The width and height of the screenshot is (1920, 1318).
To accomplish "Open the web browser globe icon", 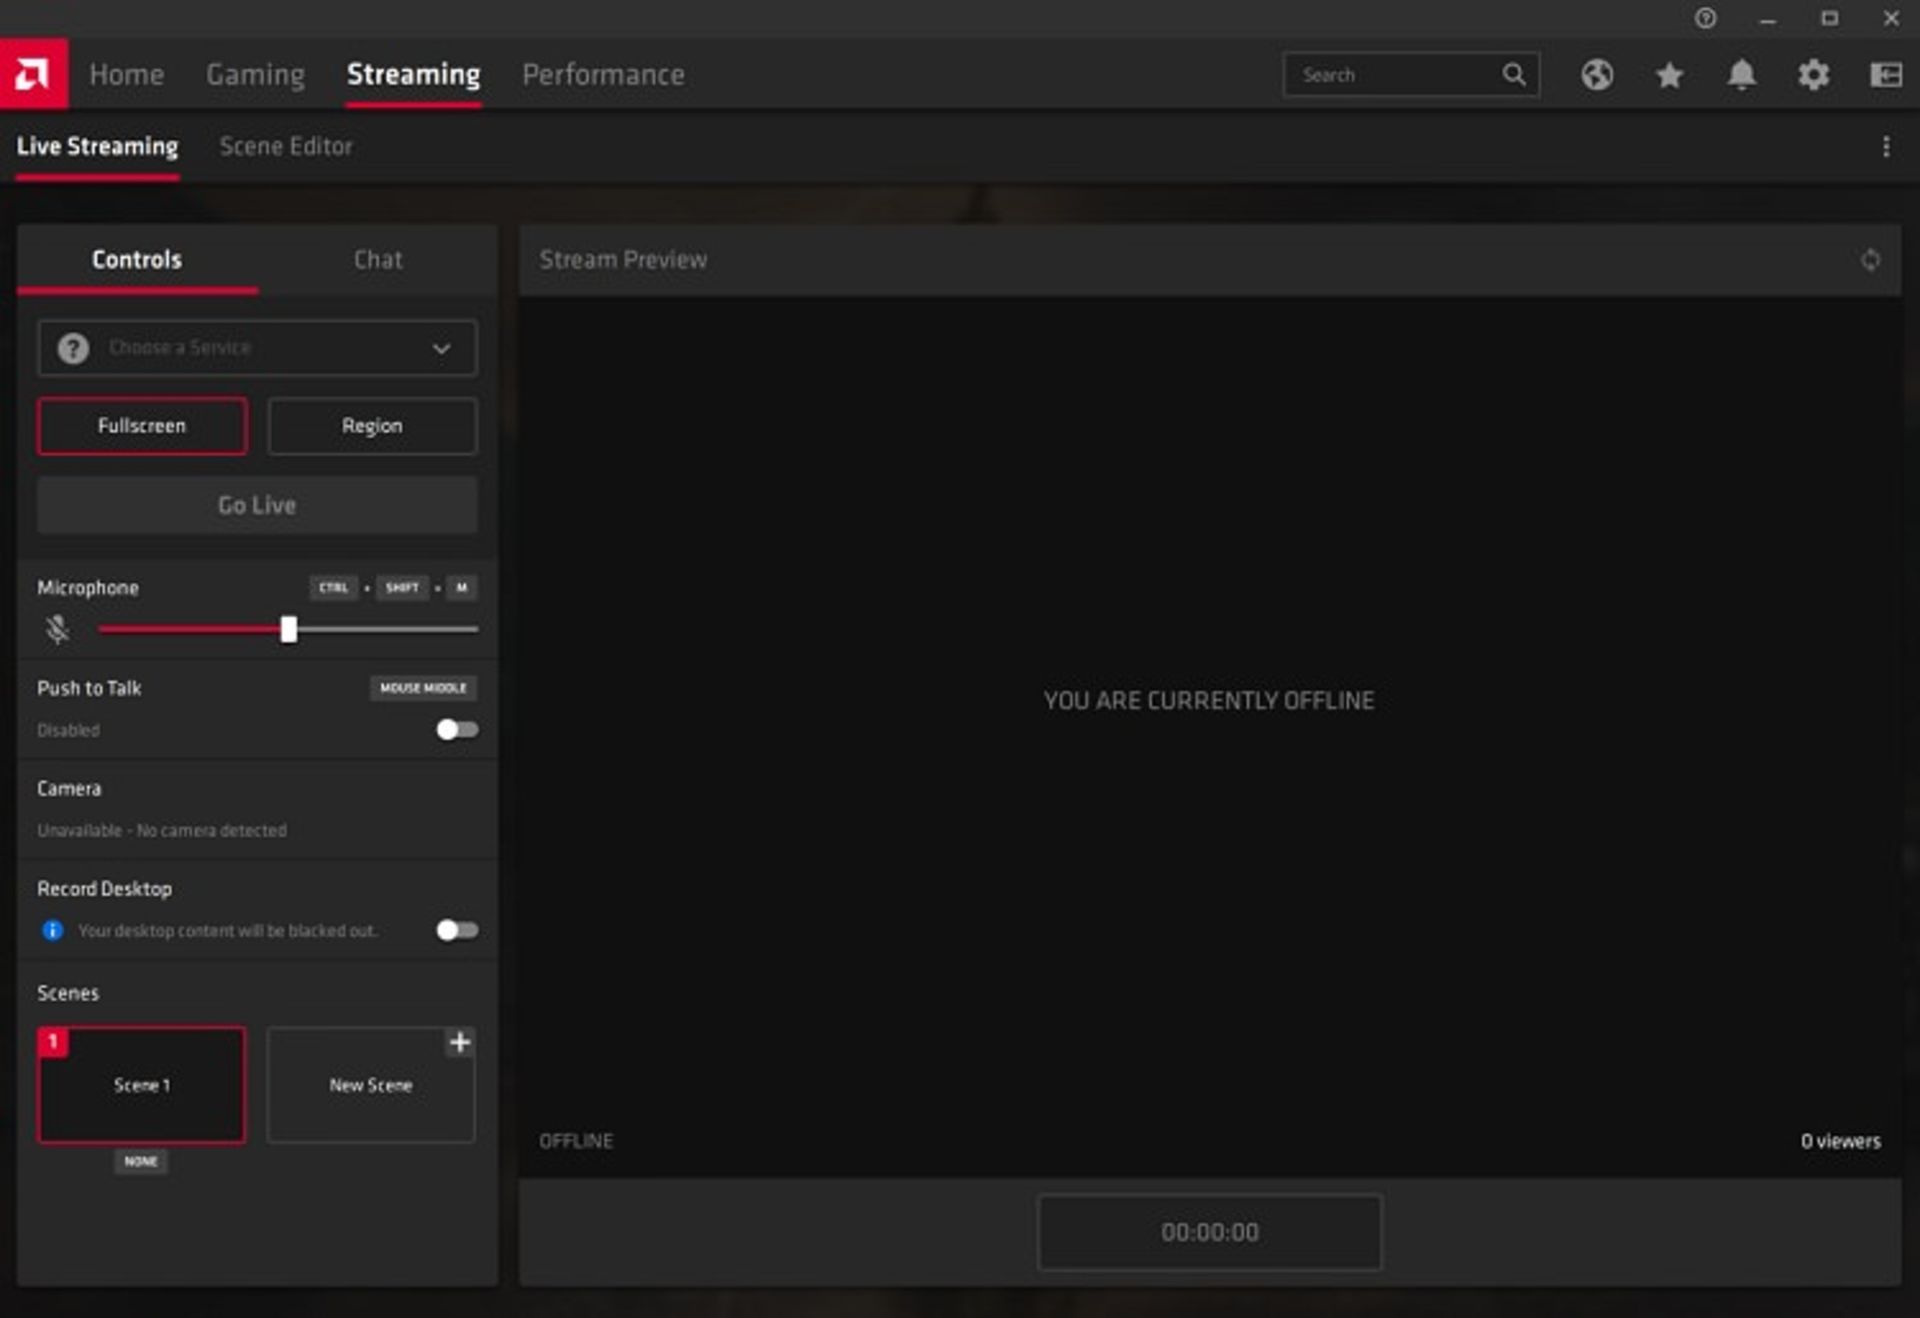I will point(1597,75).
